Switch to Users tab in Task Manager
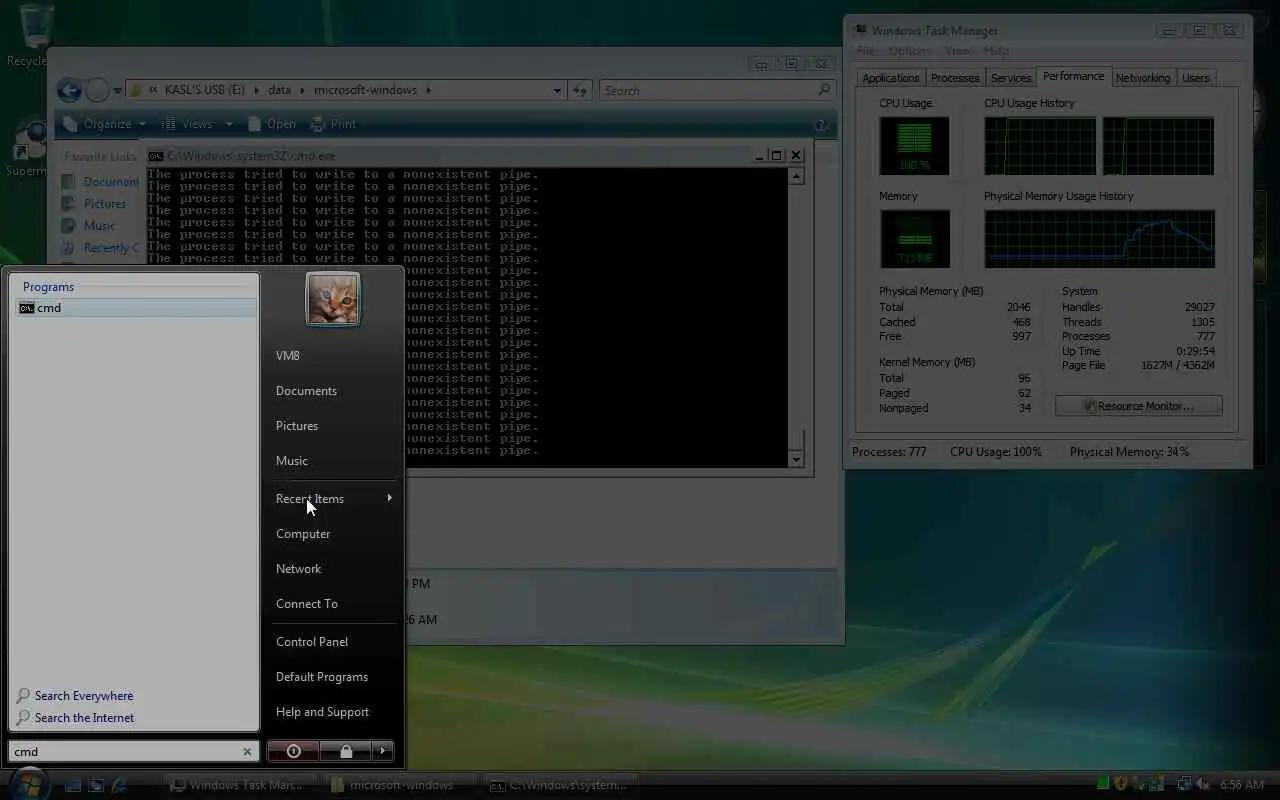 click(x=1196, y=78)
